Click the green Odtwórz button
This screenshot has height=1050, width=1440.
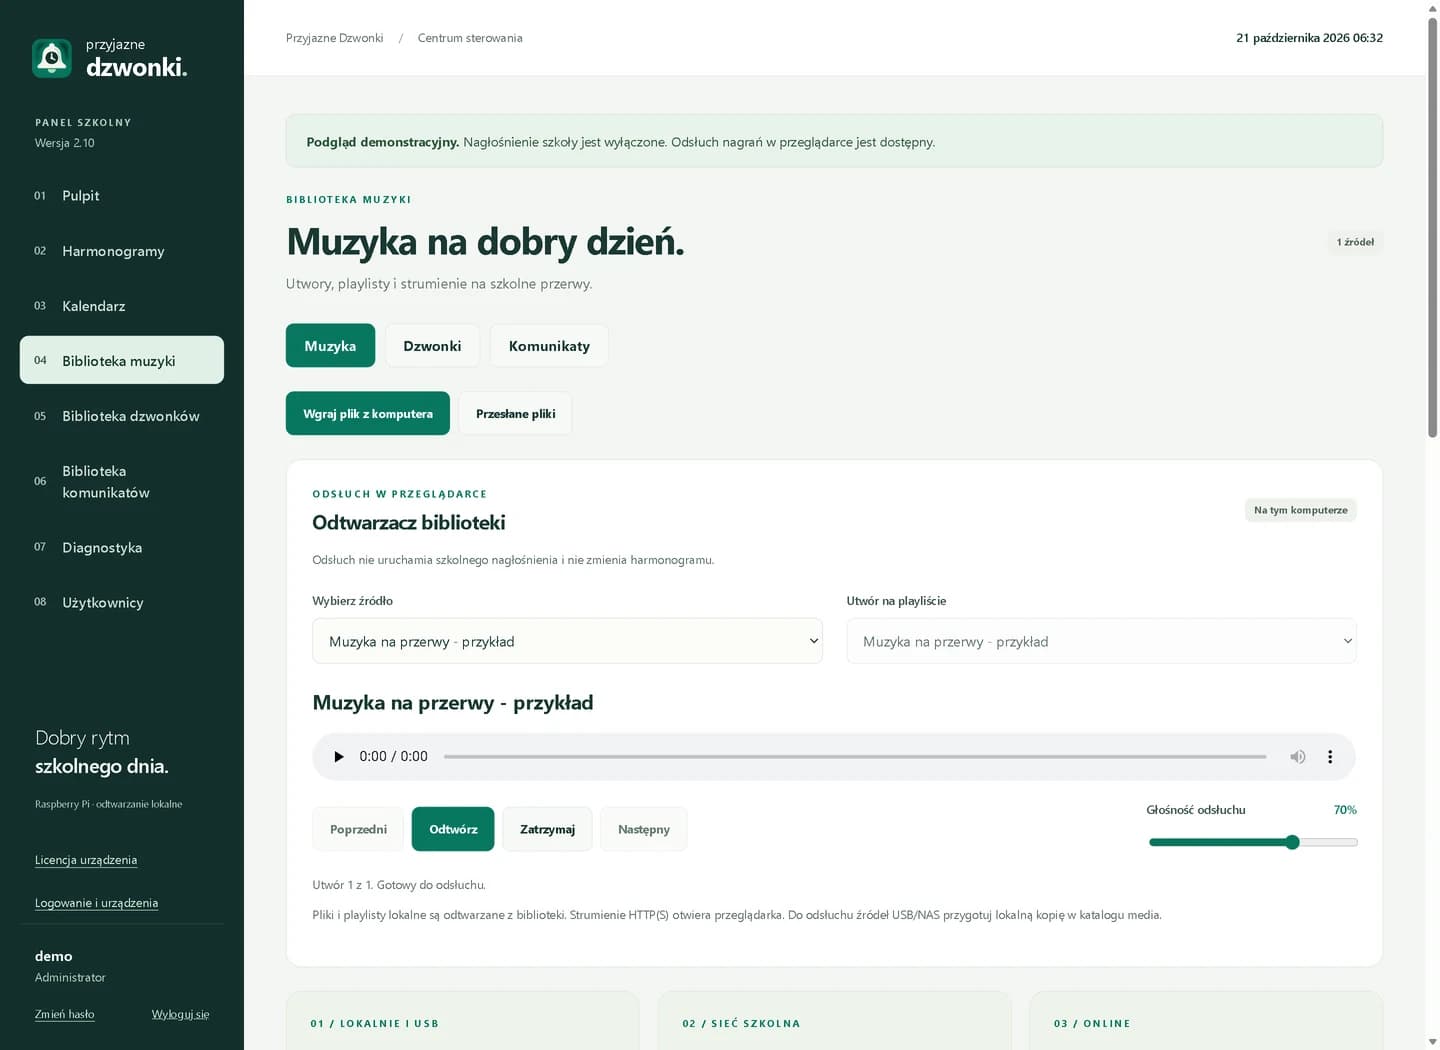453,829
